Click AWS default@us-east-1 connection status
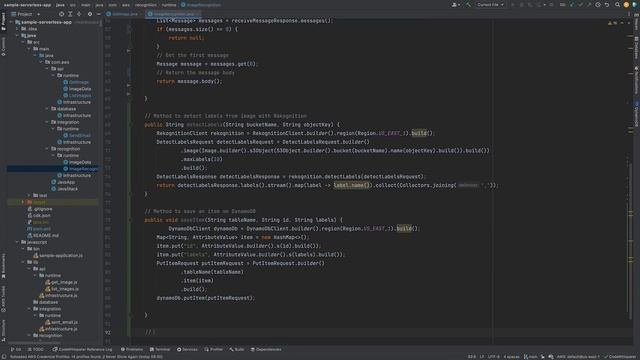The image size is (640, 360). click(578, 357)
